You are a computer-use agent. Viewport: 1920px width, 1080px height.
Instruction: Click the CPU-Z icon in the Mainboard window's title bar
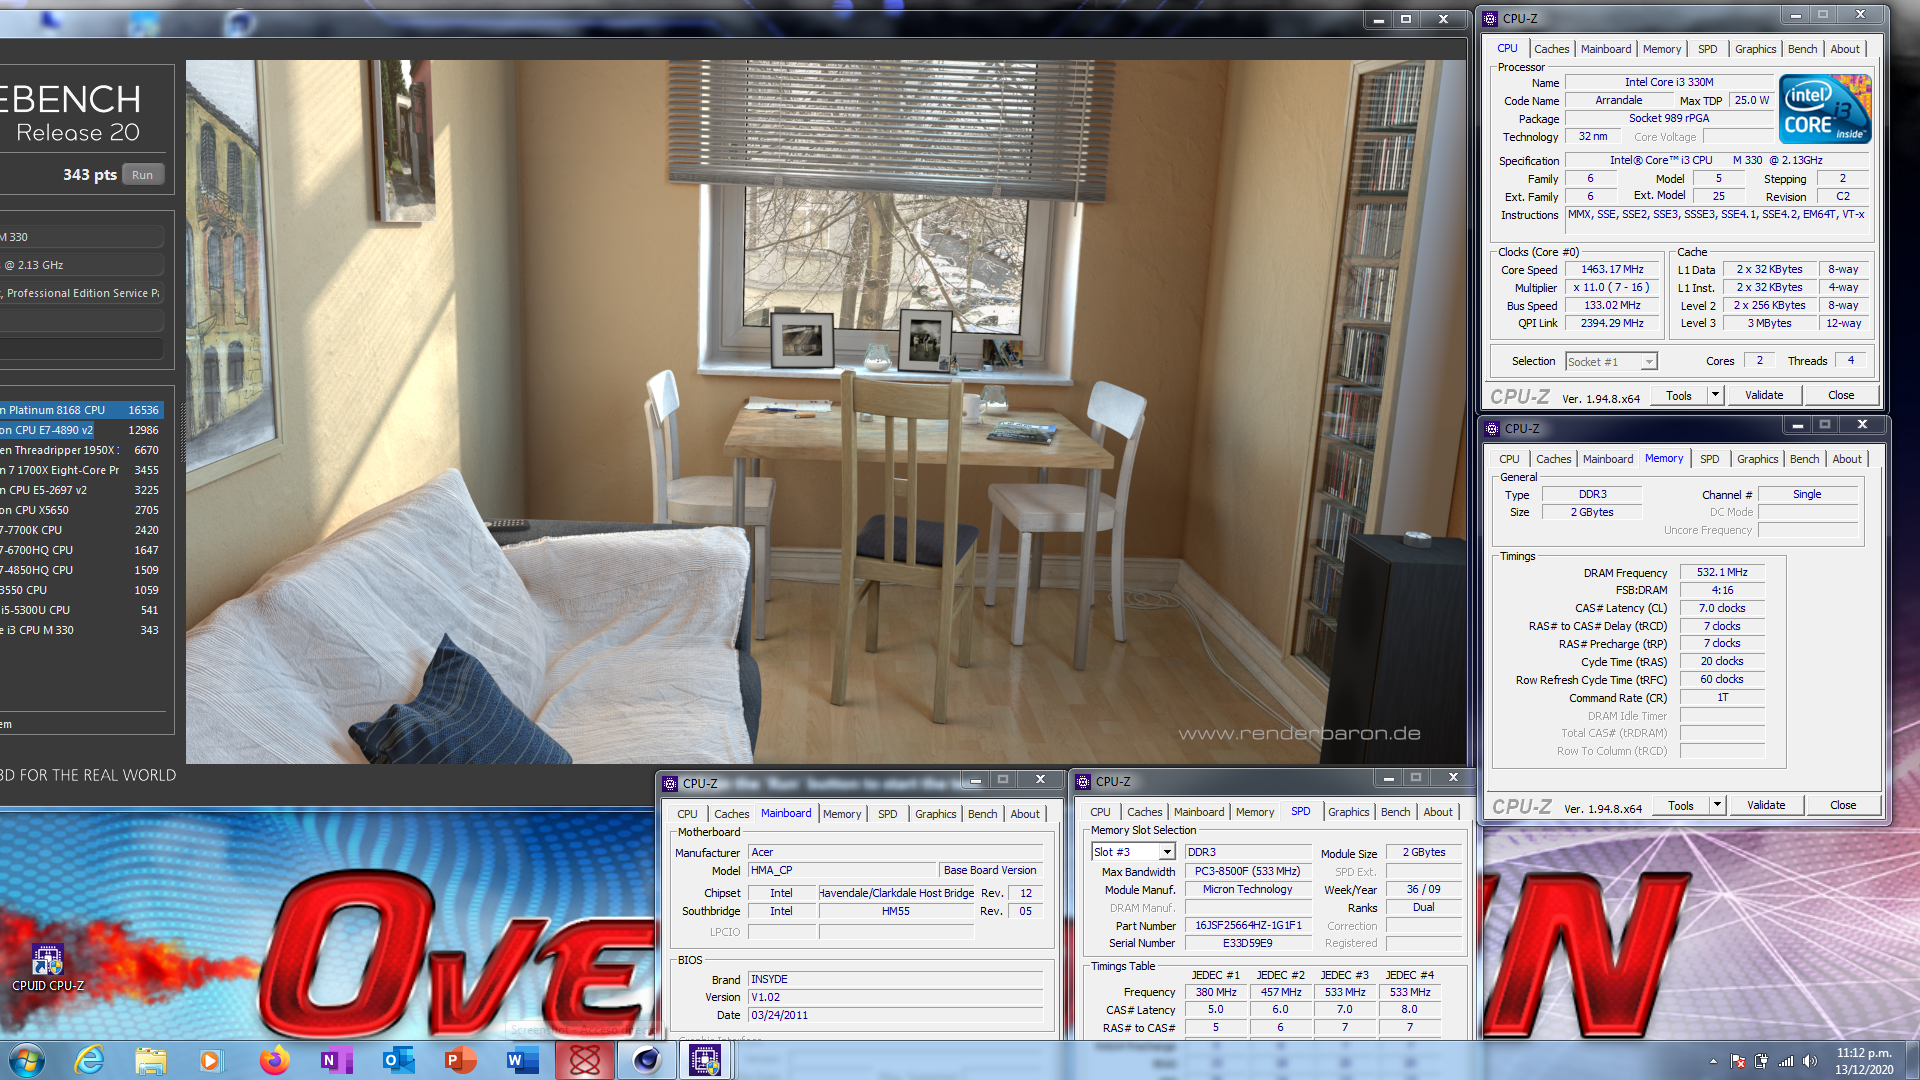(670, 784)
